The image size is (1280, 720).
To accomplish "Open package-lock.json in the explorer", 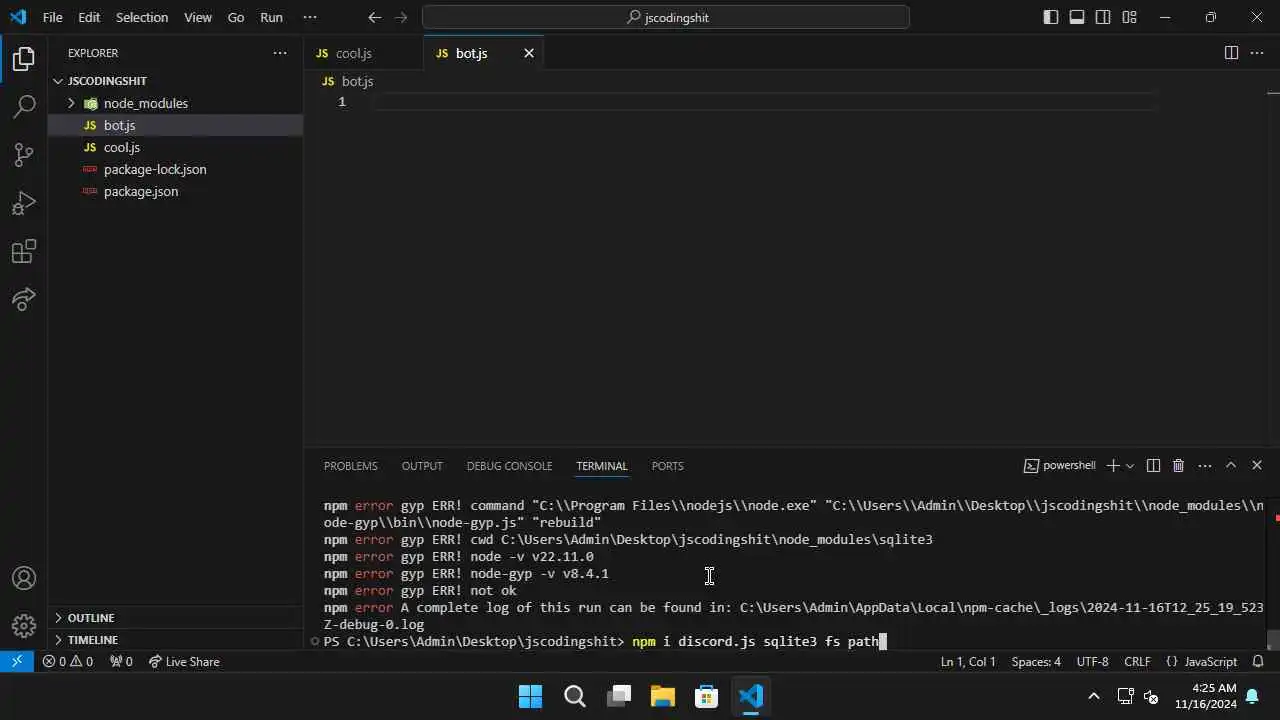I will click(175, 169).
